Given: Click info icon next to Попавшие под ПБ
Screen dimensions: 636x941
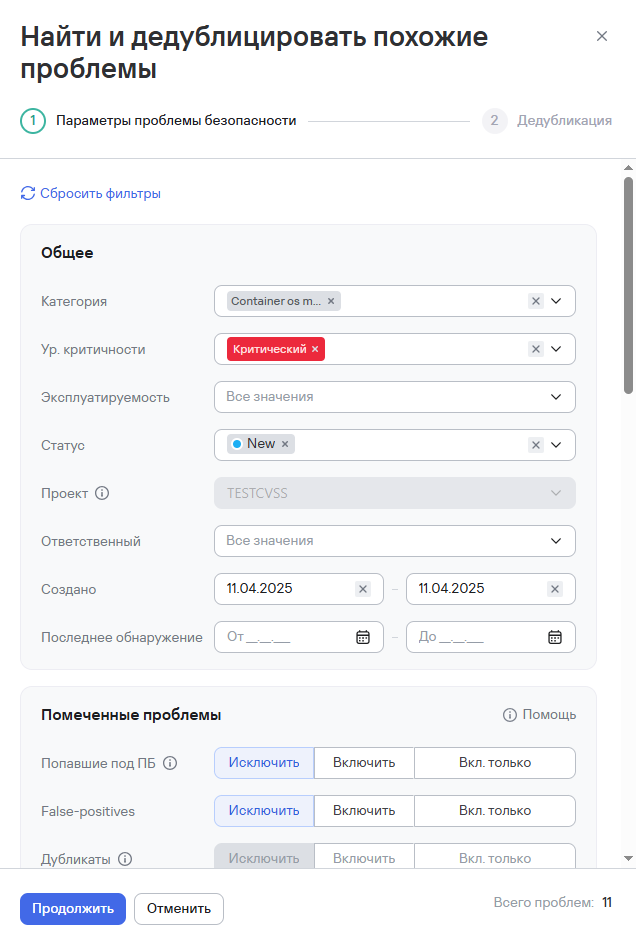Looking at the screenshot, I should click(170, 763).
